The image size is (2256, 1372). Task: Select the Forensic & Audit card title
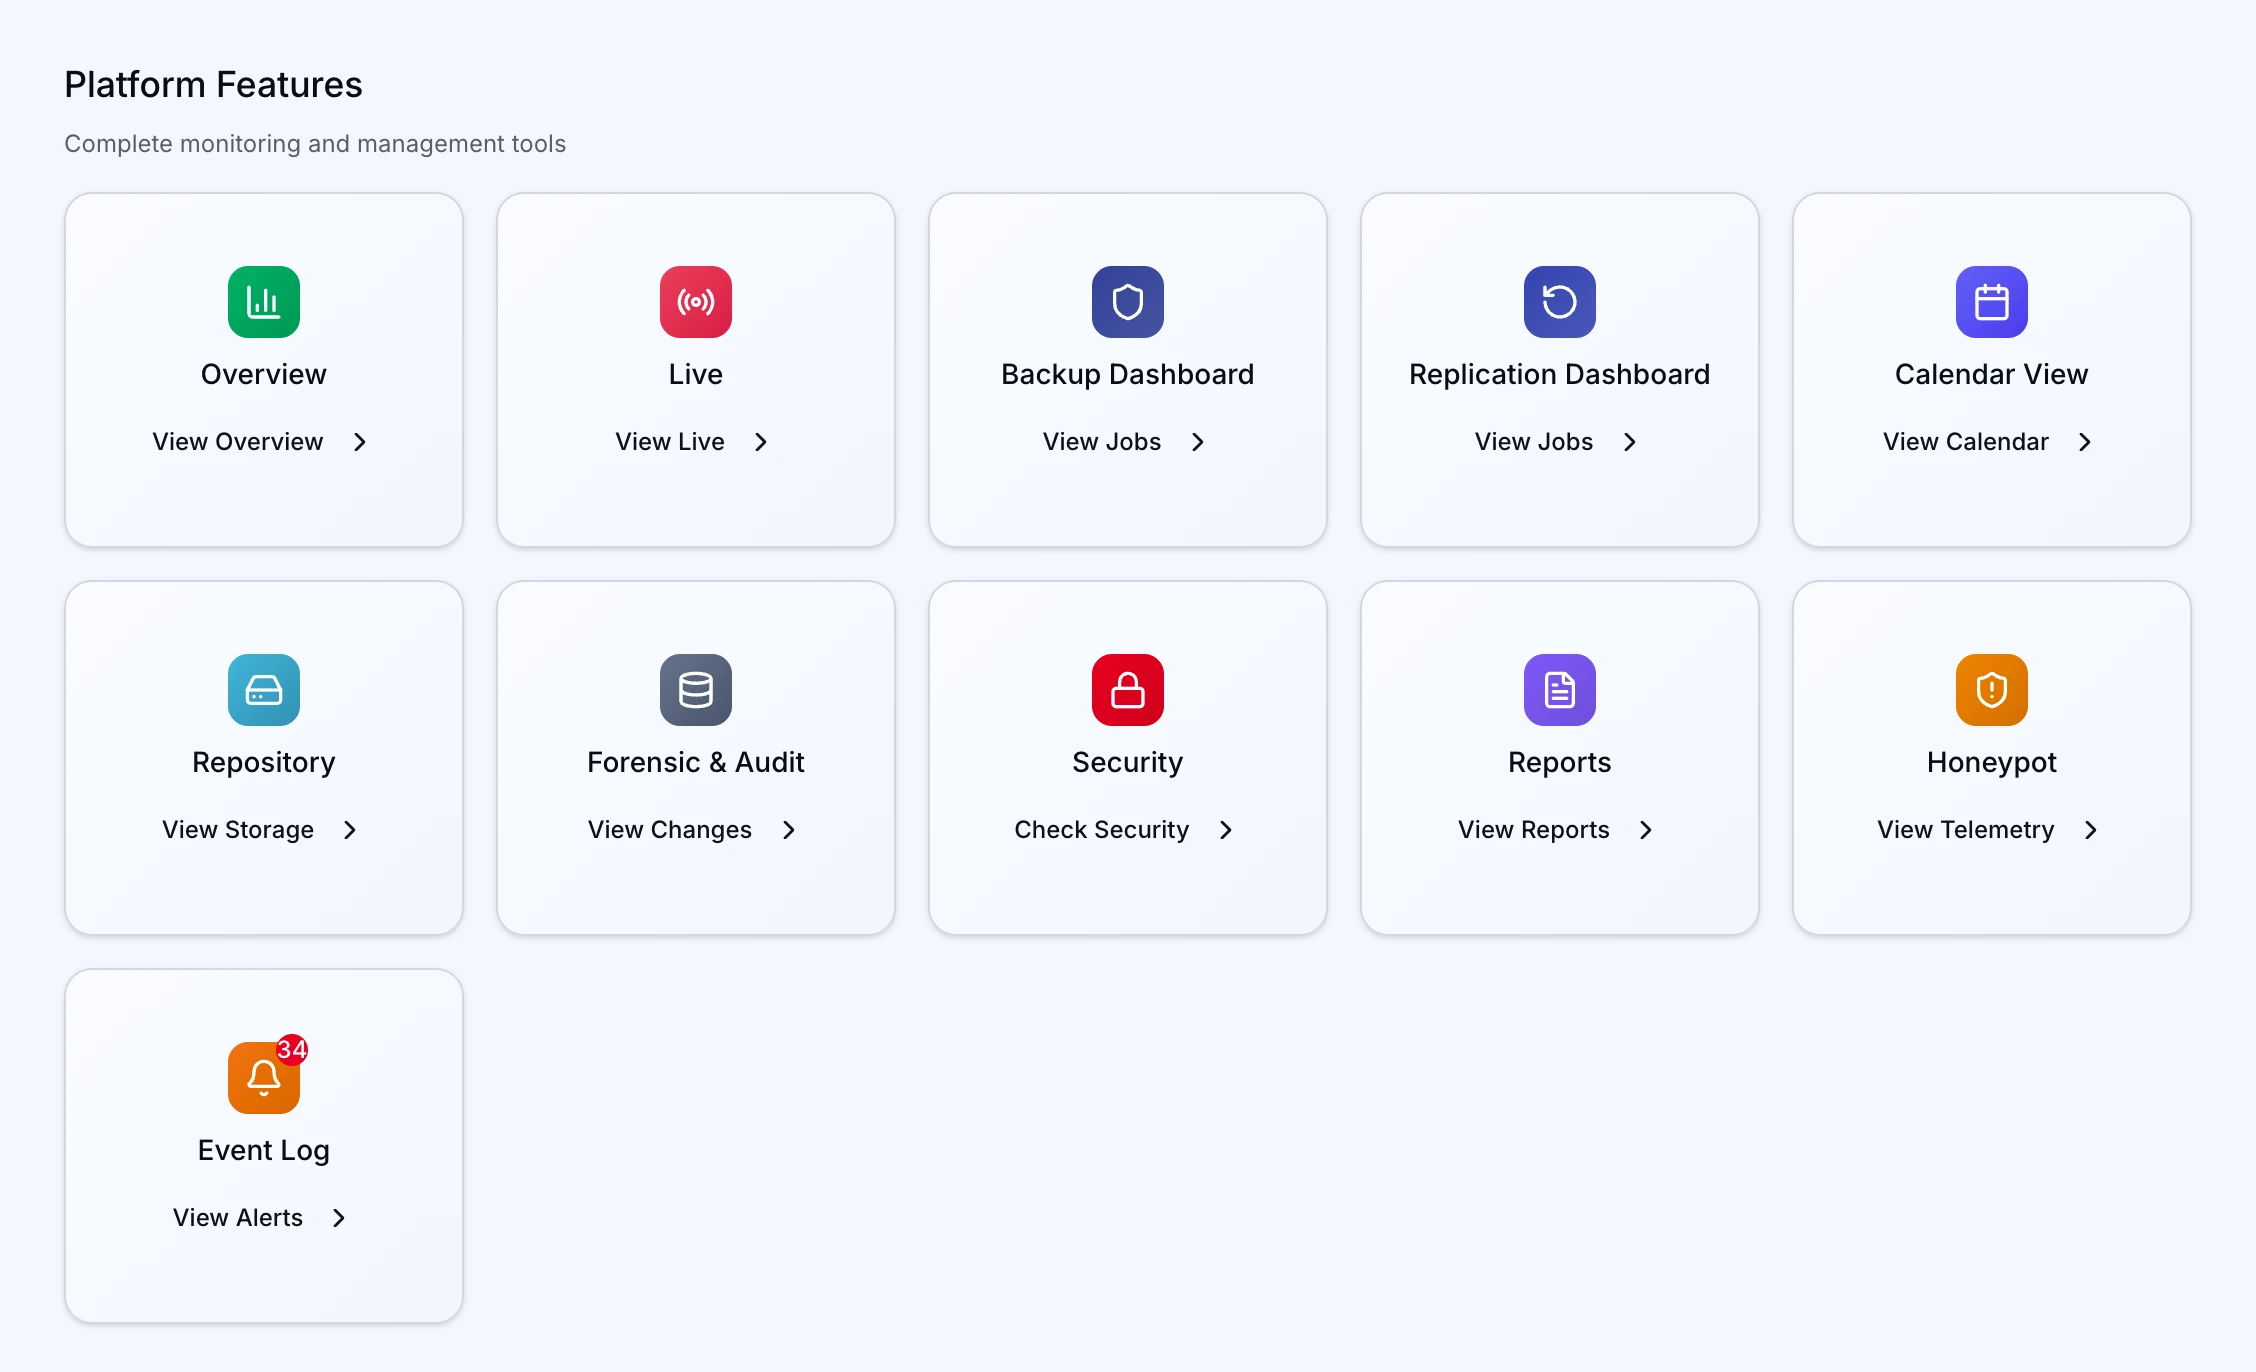696,762
